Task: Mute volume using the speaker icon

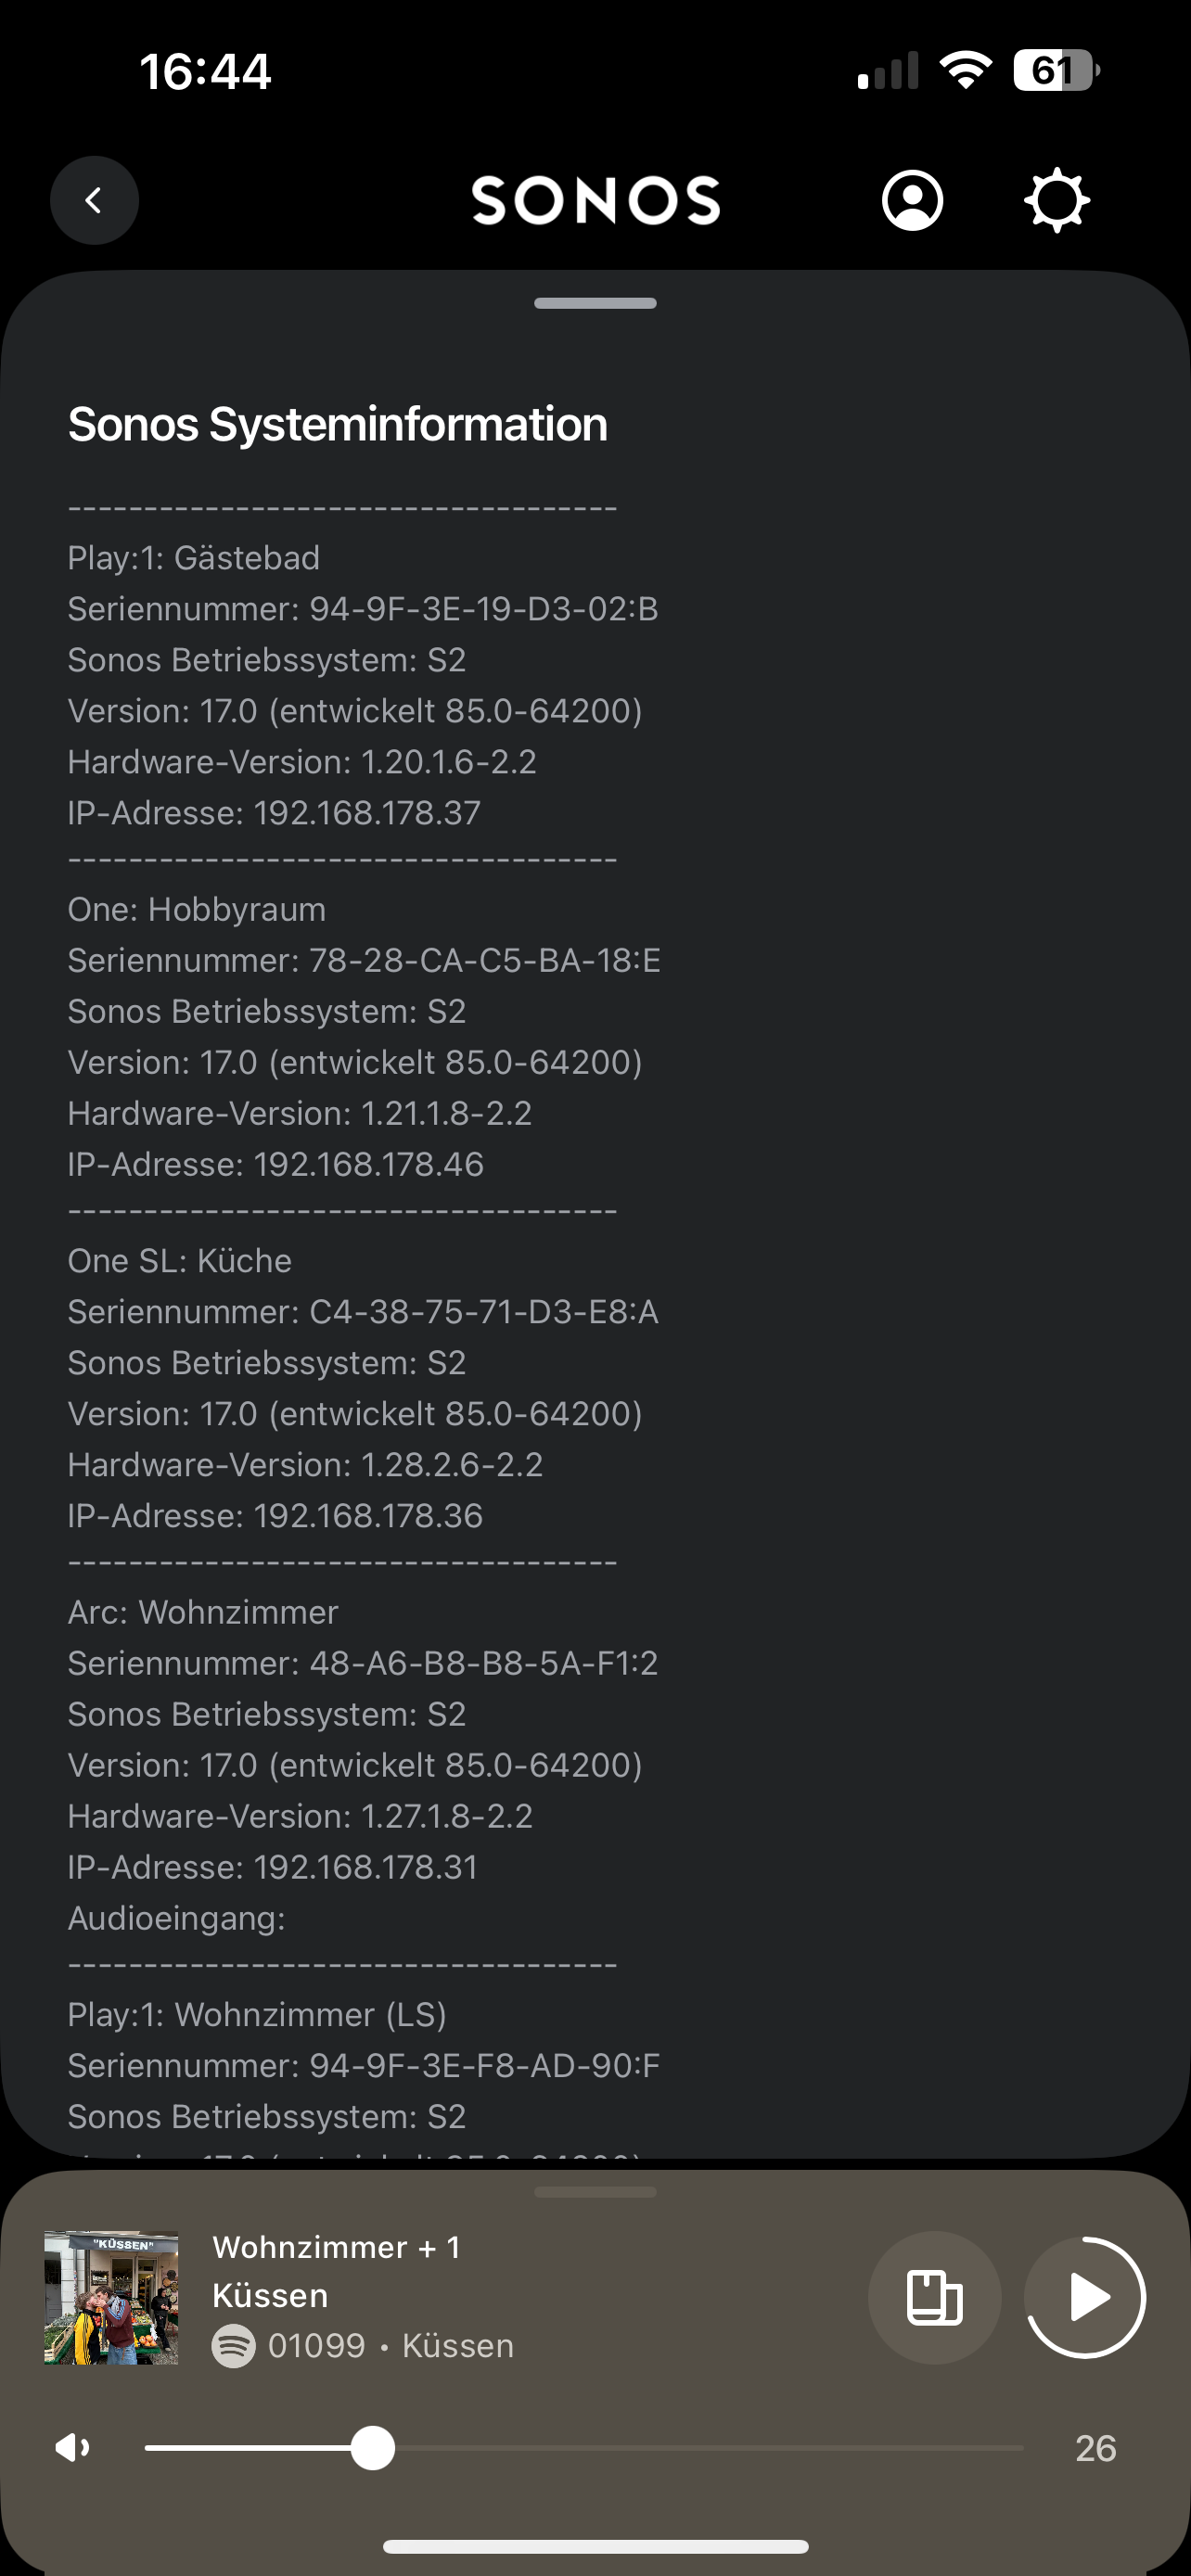Action: [72, 2448]
